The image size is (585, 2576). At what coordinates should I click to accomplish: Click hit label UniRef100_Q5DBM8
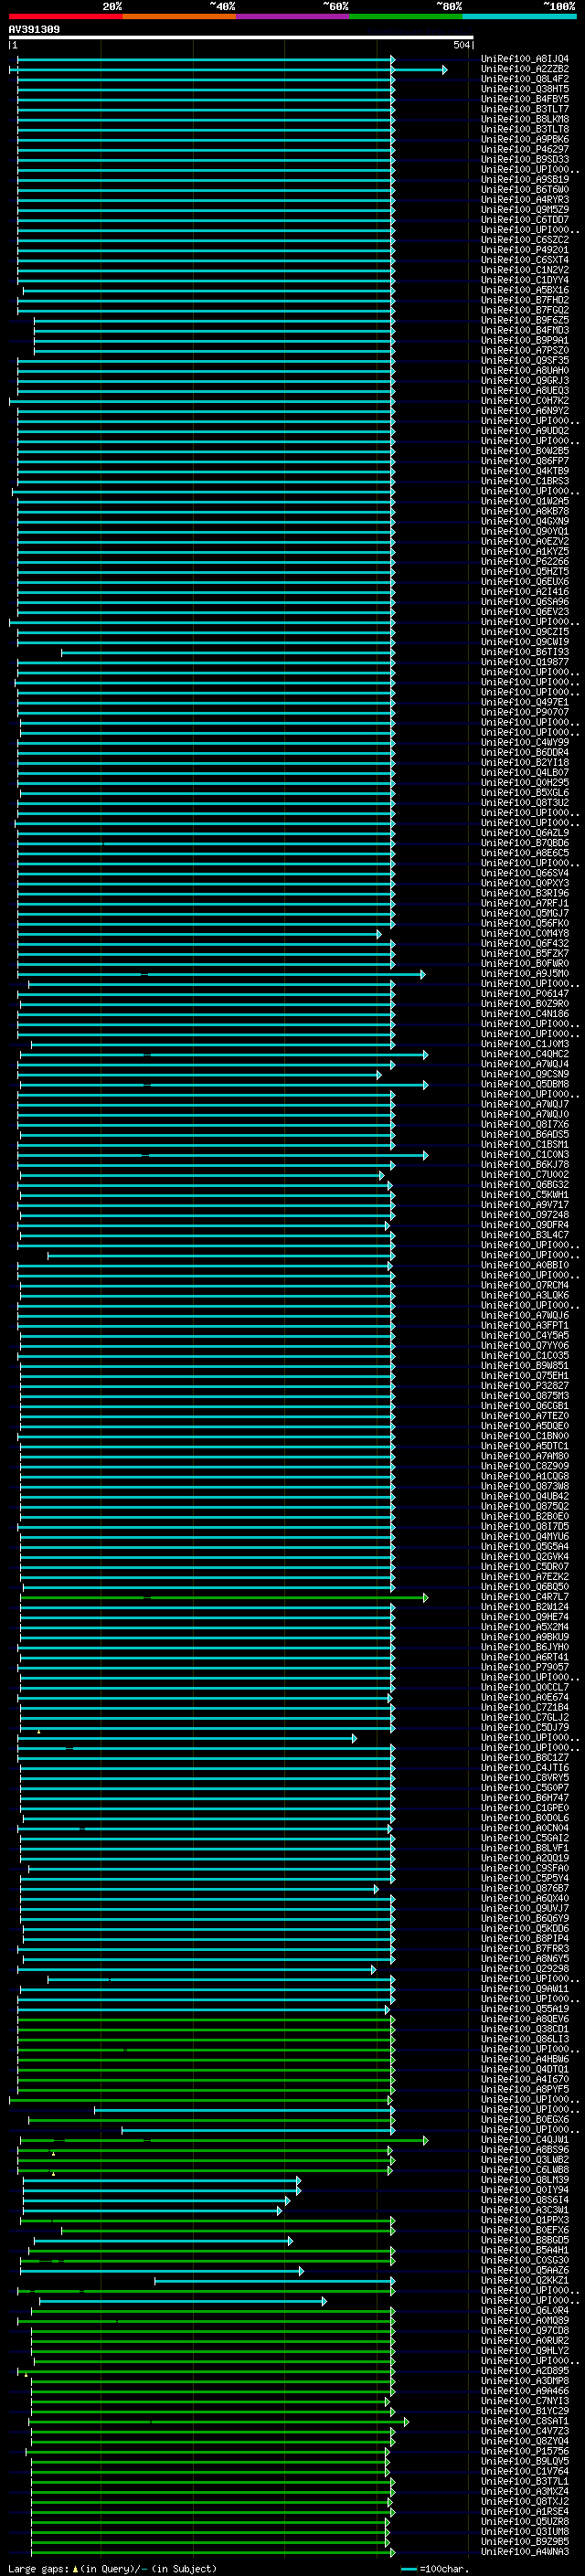(525, 1084)
